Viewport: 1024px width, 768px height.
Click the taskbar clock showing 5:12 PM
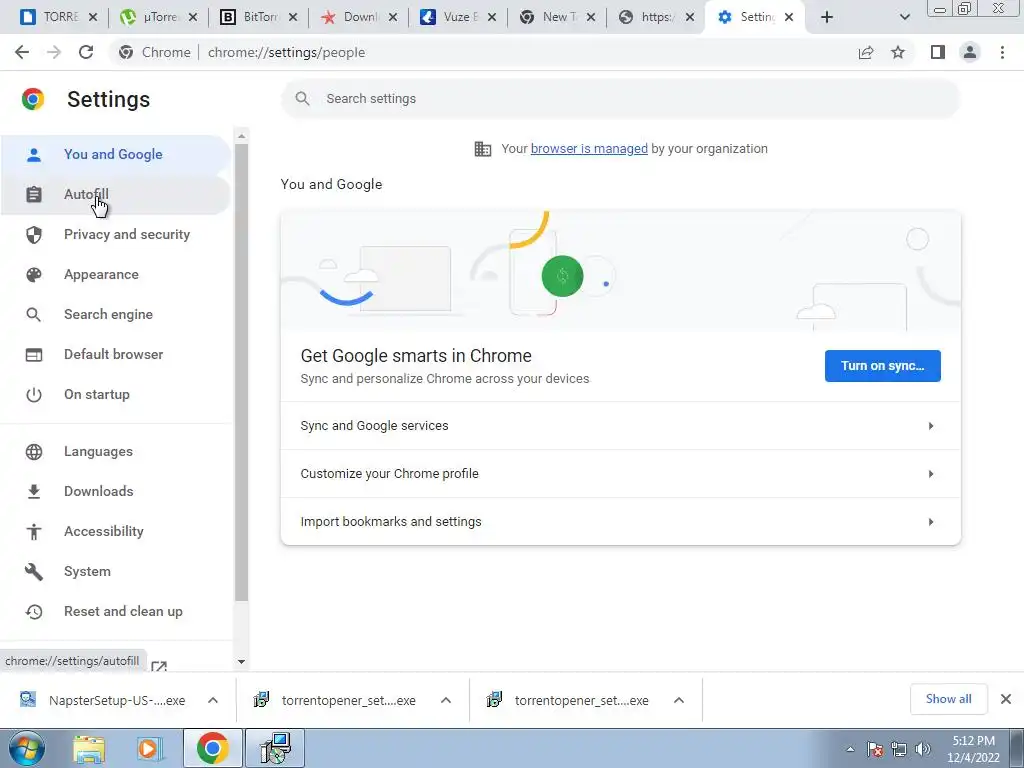pyautogui.click(x=973, y=749)
